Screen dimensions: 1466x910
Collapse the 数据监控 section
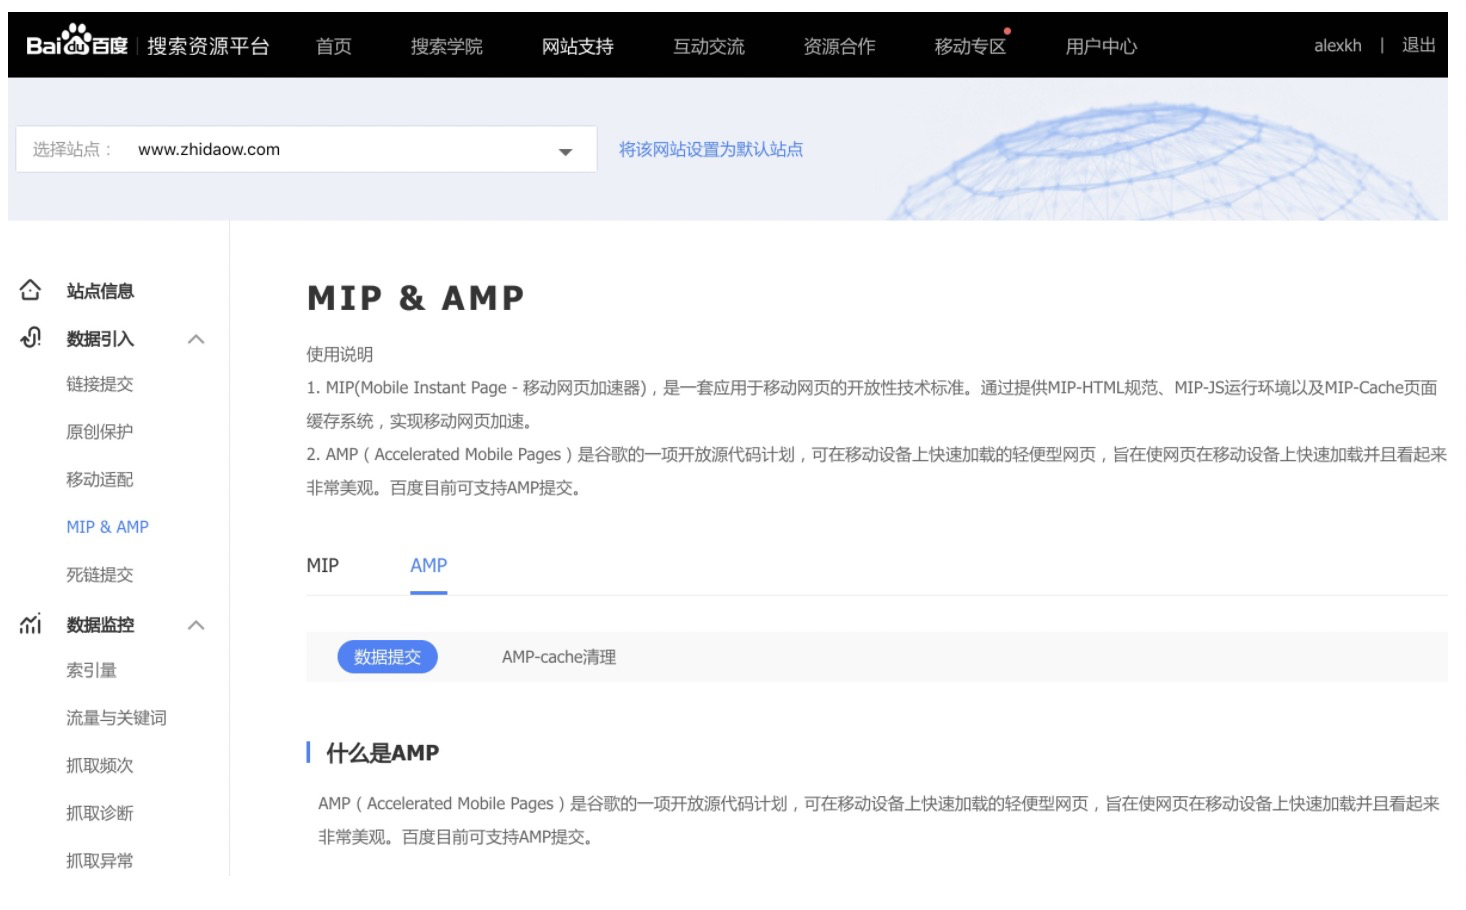[x=196, y=625]
